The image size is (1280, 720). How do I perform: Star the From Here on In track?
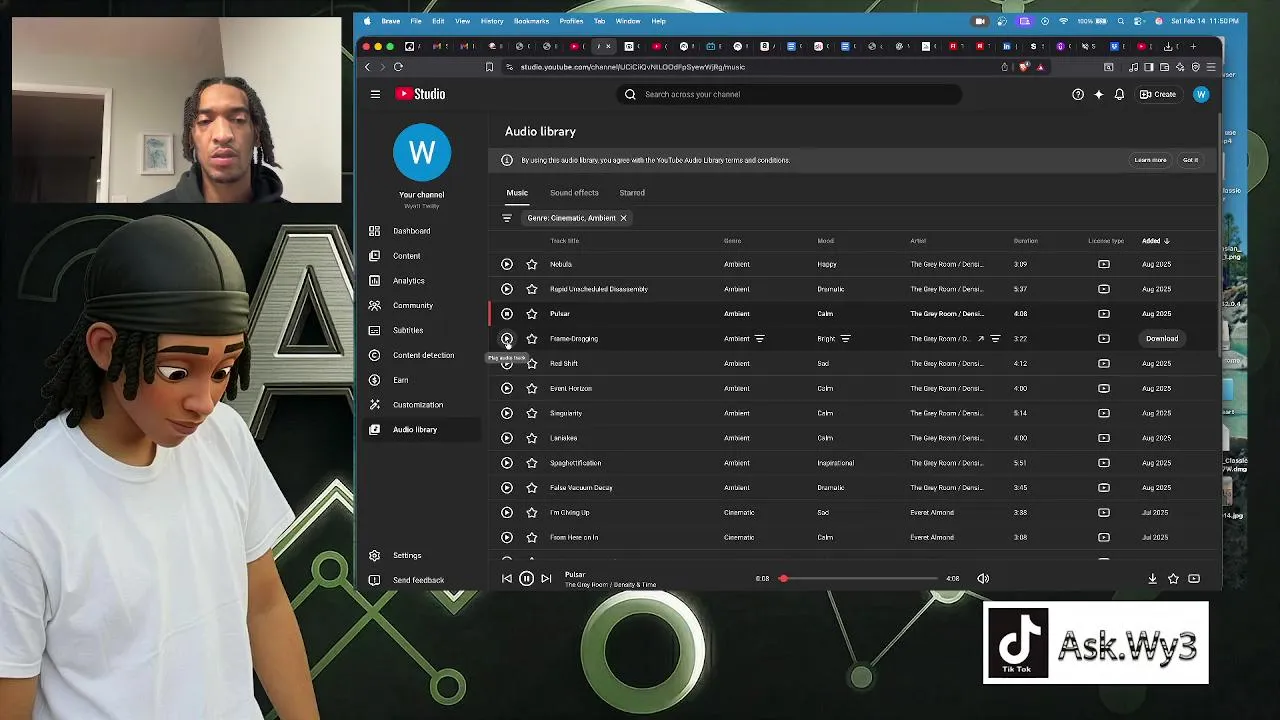pos(532,537)
